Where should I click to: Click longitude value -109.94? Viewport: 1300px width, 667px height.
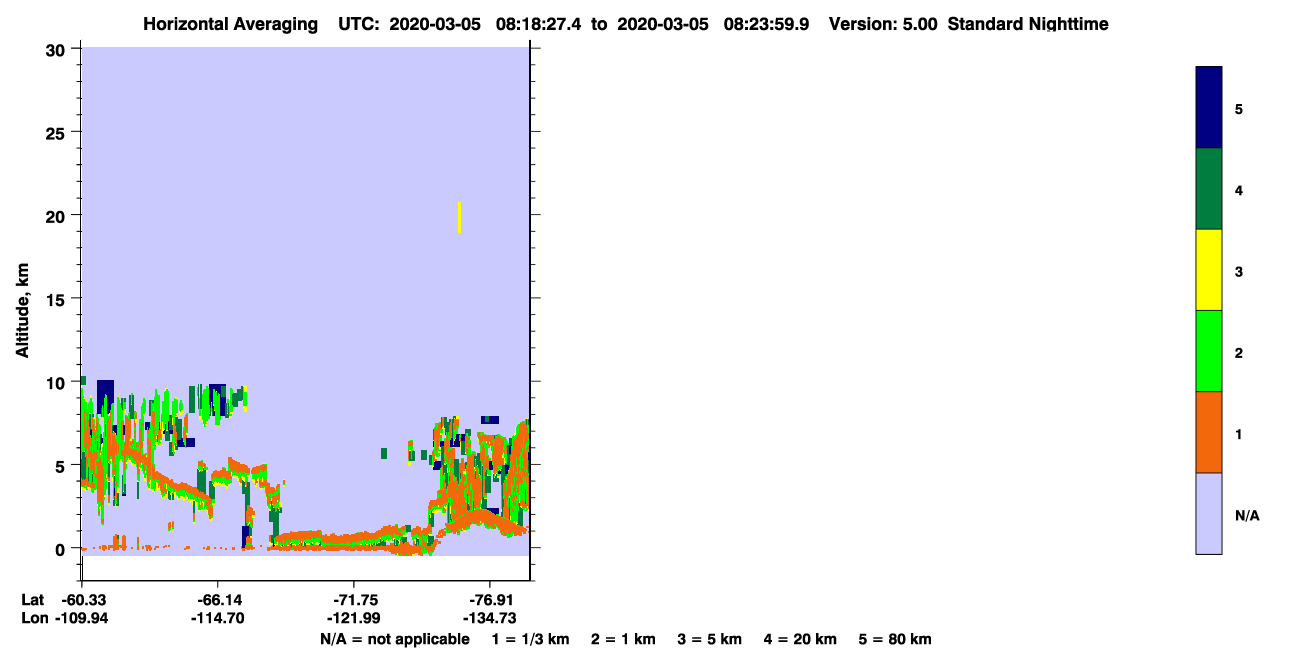(81, 618)
